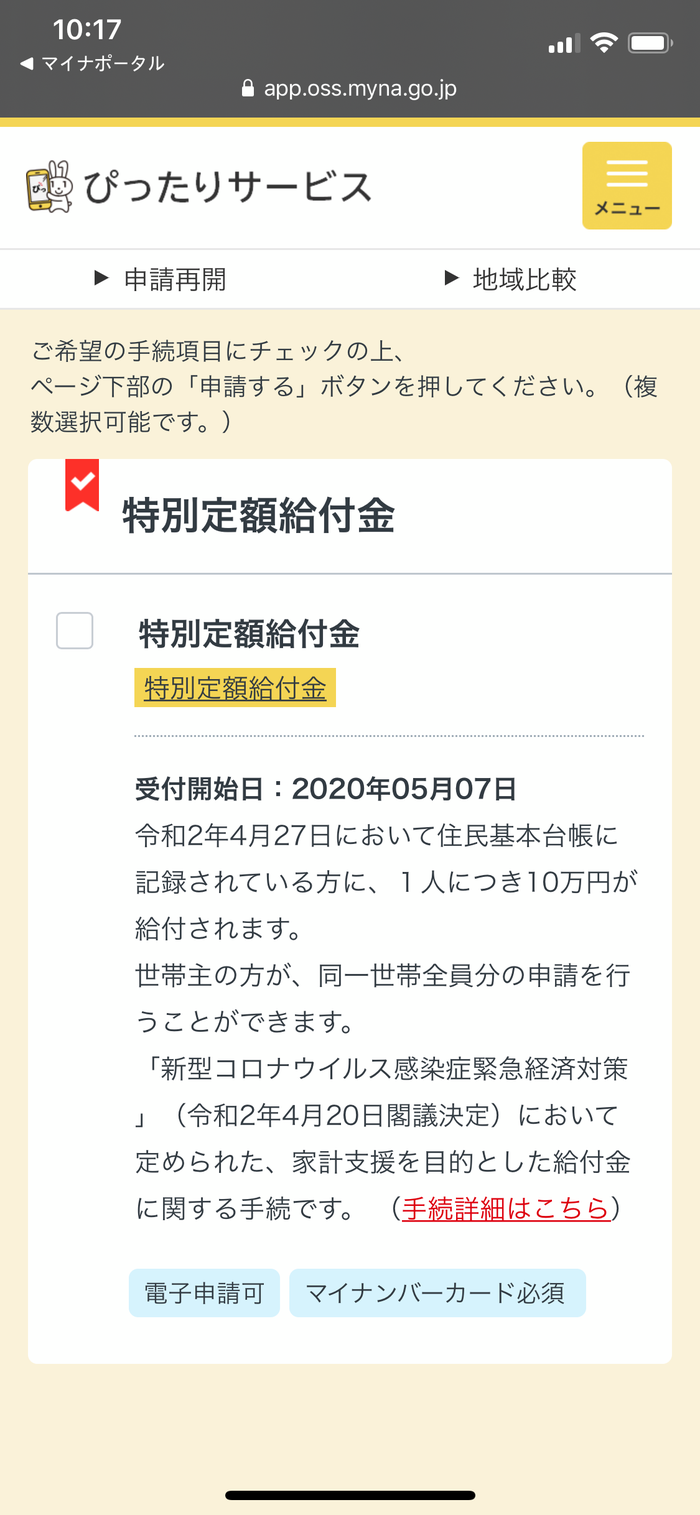The width and height of the screenshot is (700, 1515).
Task: Check the 特別定額給付金 checkbox
Action: tap(75, 631)
